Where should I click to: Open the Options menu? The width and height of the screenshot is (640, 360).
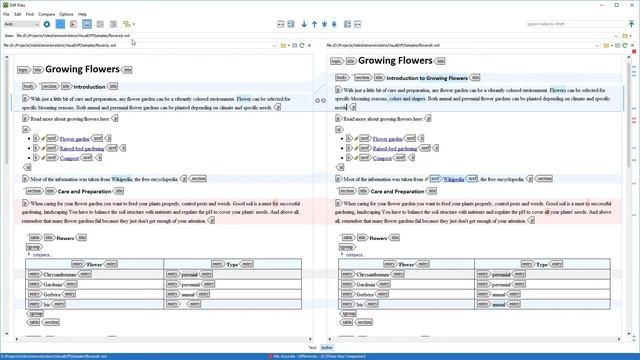pos(66,14)
